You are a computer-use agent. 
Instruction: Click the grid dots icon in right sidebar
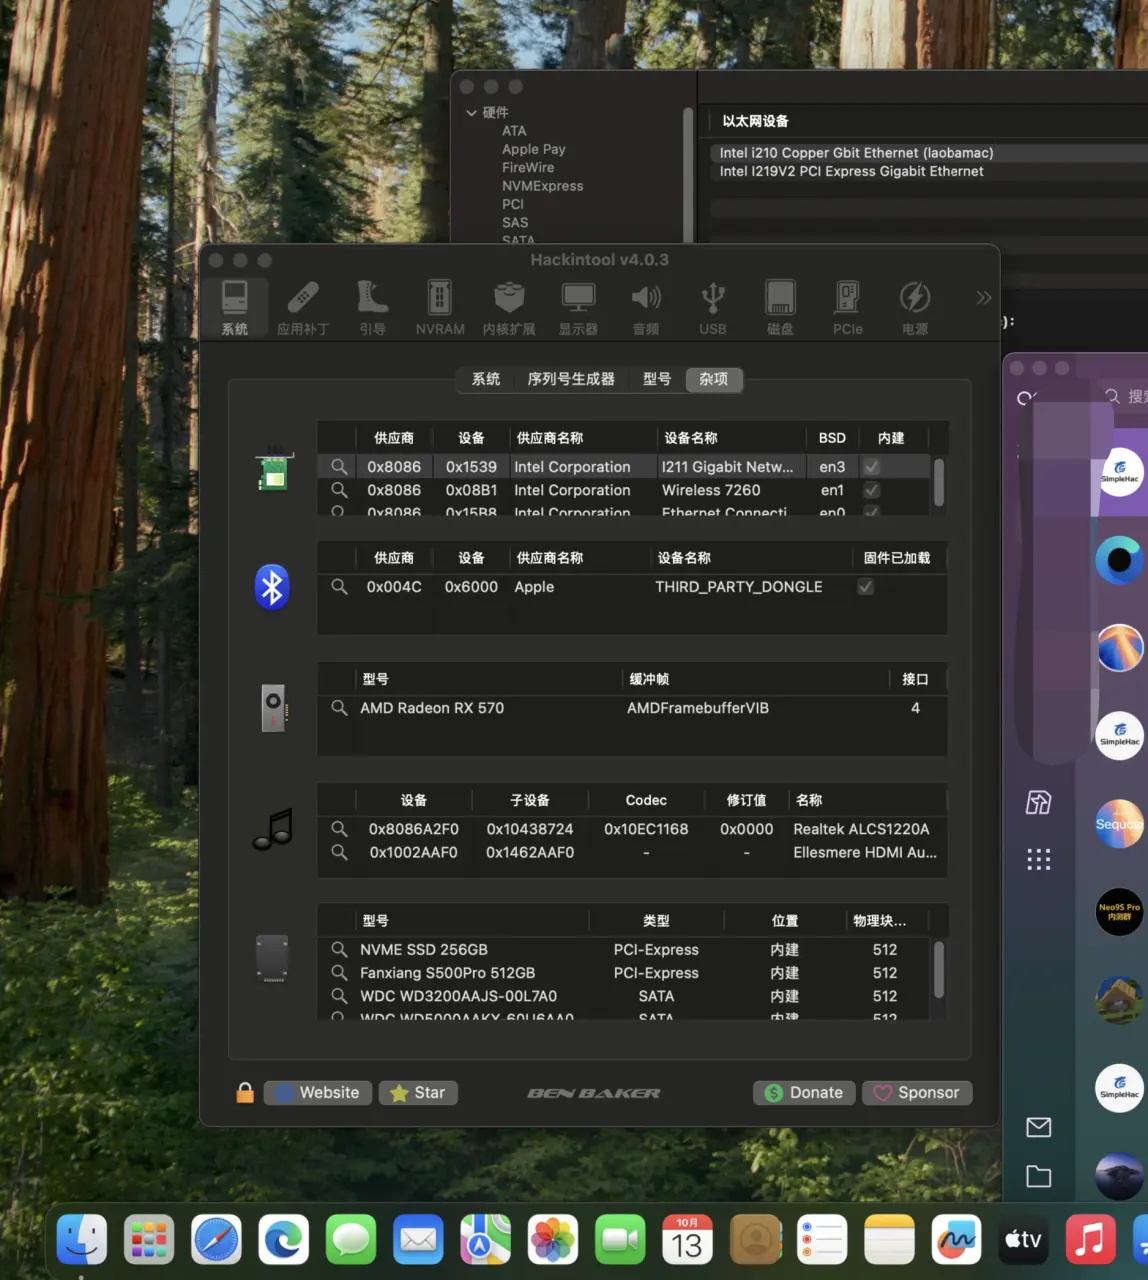(1039, 859)
